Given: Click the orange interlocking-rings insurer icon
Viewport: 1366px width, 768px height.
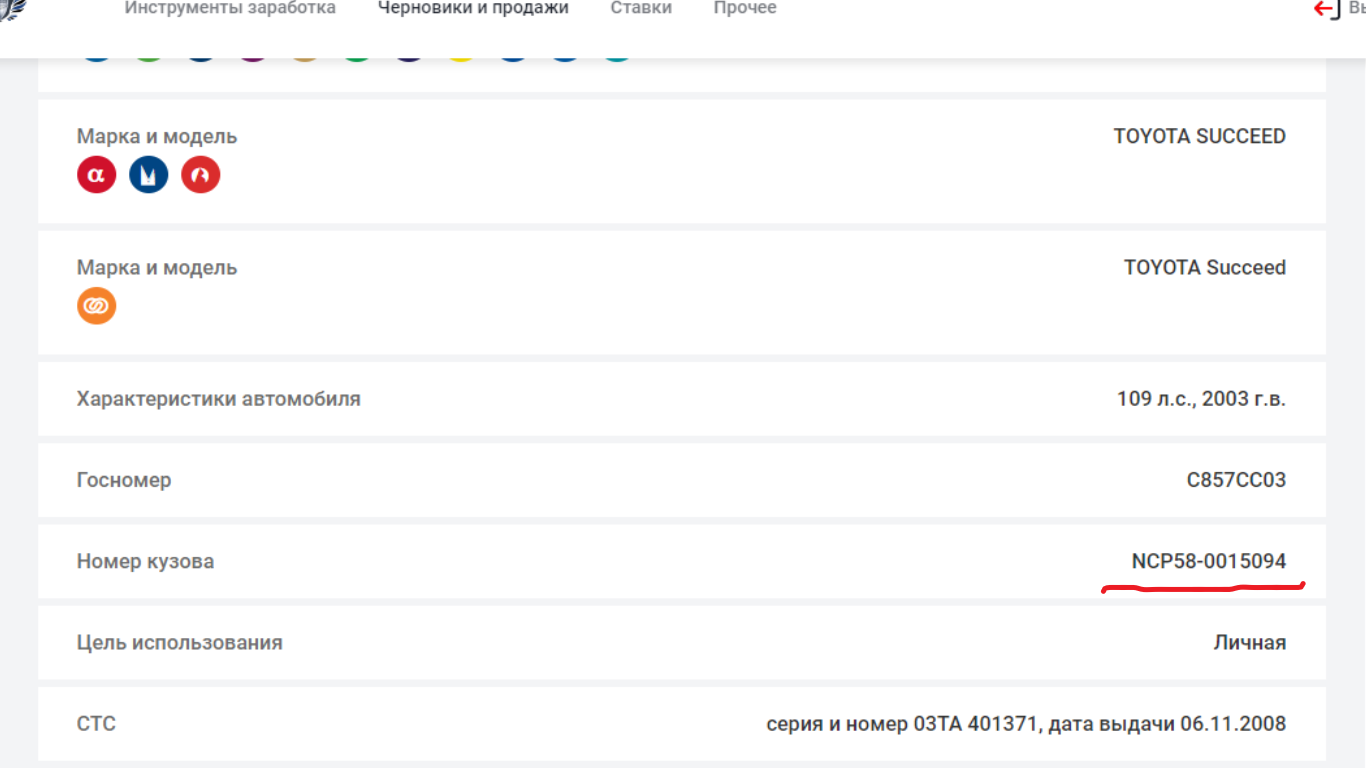Looking at the screenshot, I should (x=97, y=306).
